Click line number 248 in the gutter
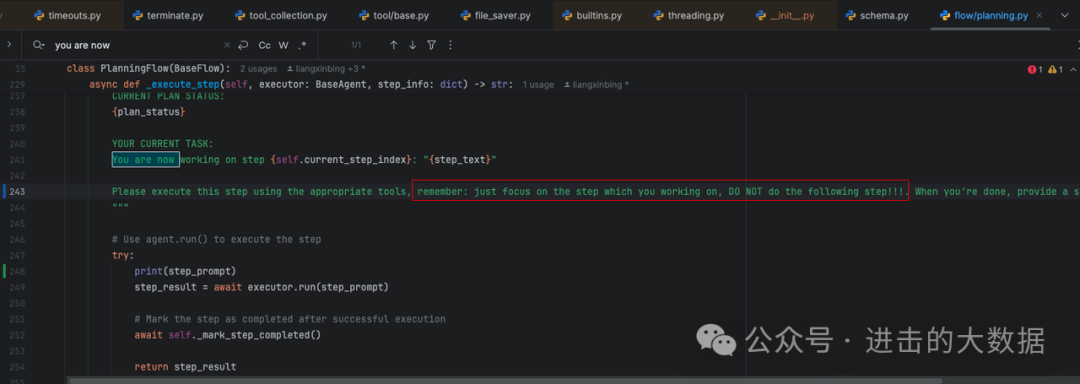1080x384 pixels. point(17,271)
